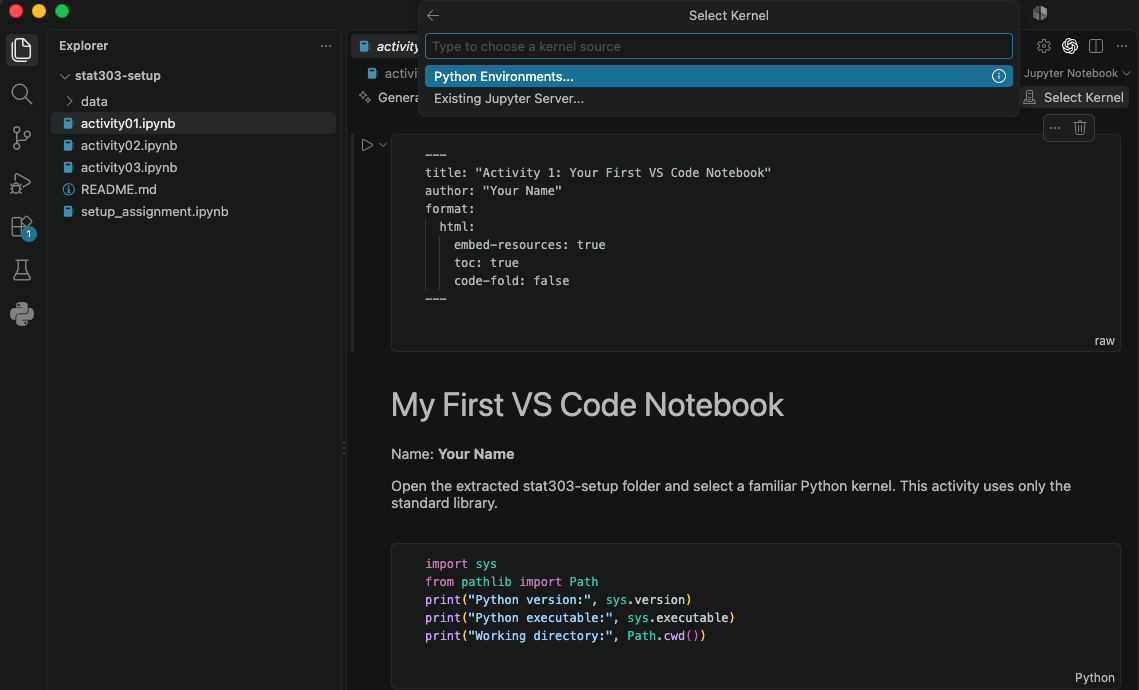1139x690 pixels.
Task: Split the editor right
Action: 1096,46
